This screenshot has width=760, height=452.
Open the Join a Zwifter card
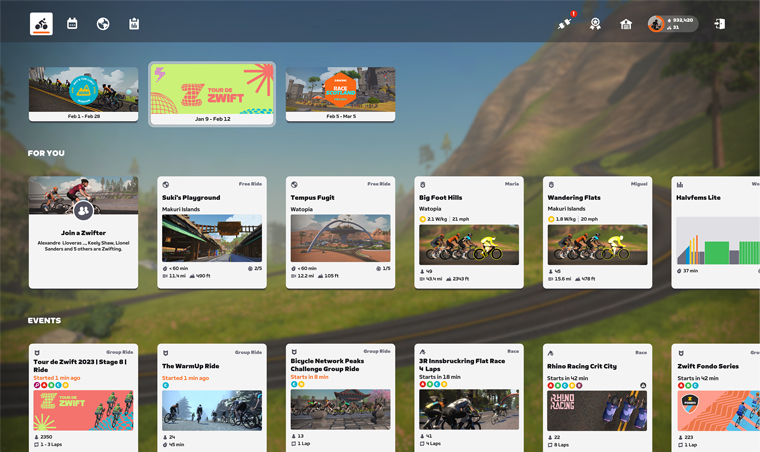[x=83, y=232]
